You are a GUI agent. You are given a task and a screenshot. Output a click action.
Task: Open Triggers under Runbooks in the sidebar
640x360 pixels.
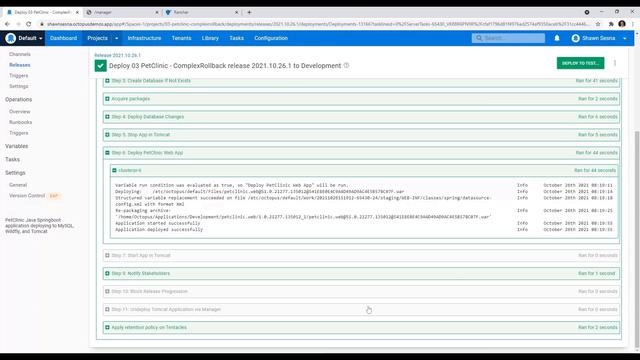point(19,133)
